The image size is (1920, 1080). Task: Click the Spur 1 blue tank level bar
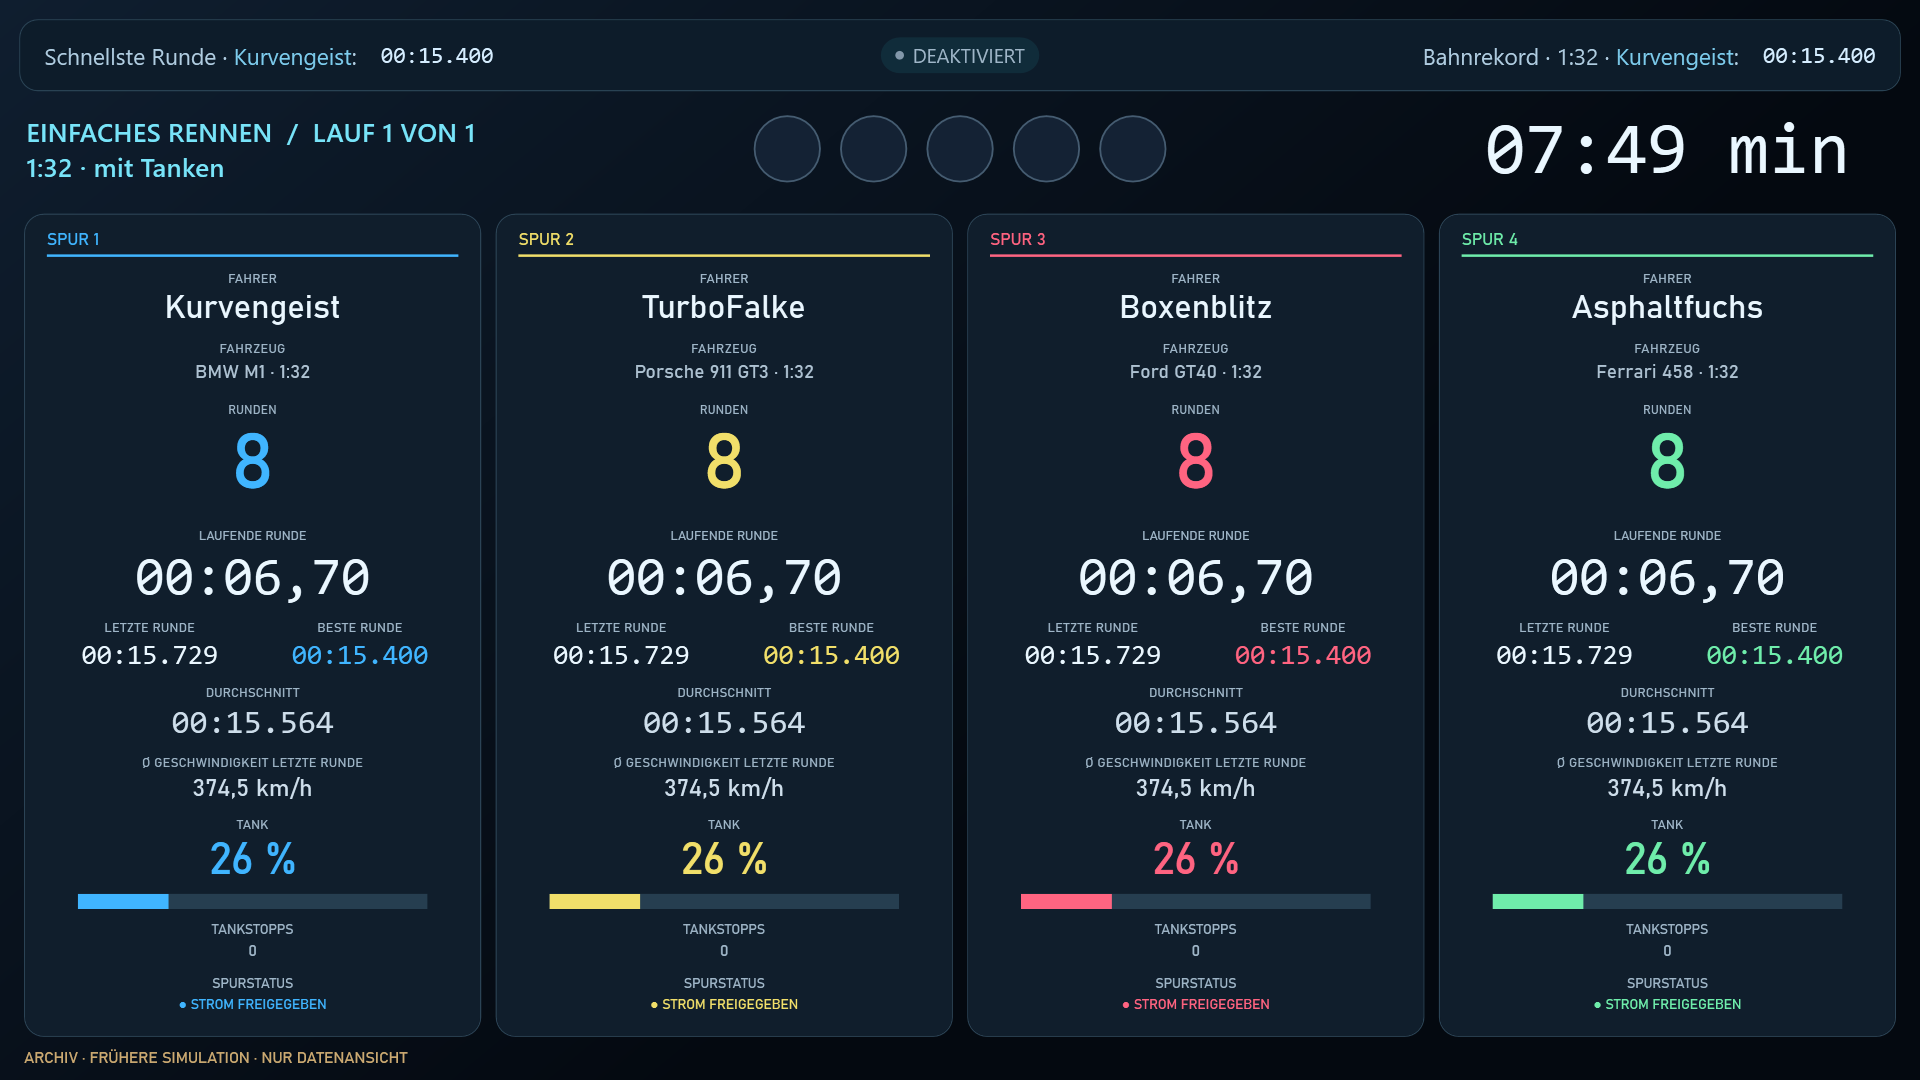coord(252,901)
